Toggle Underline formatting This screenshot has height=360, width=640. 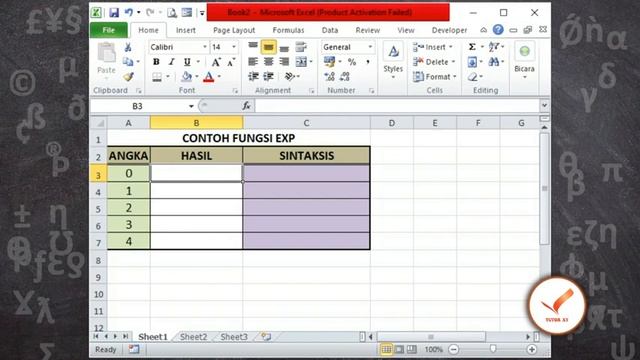[x=187, y=62]
